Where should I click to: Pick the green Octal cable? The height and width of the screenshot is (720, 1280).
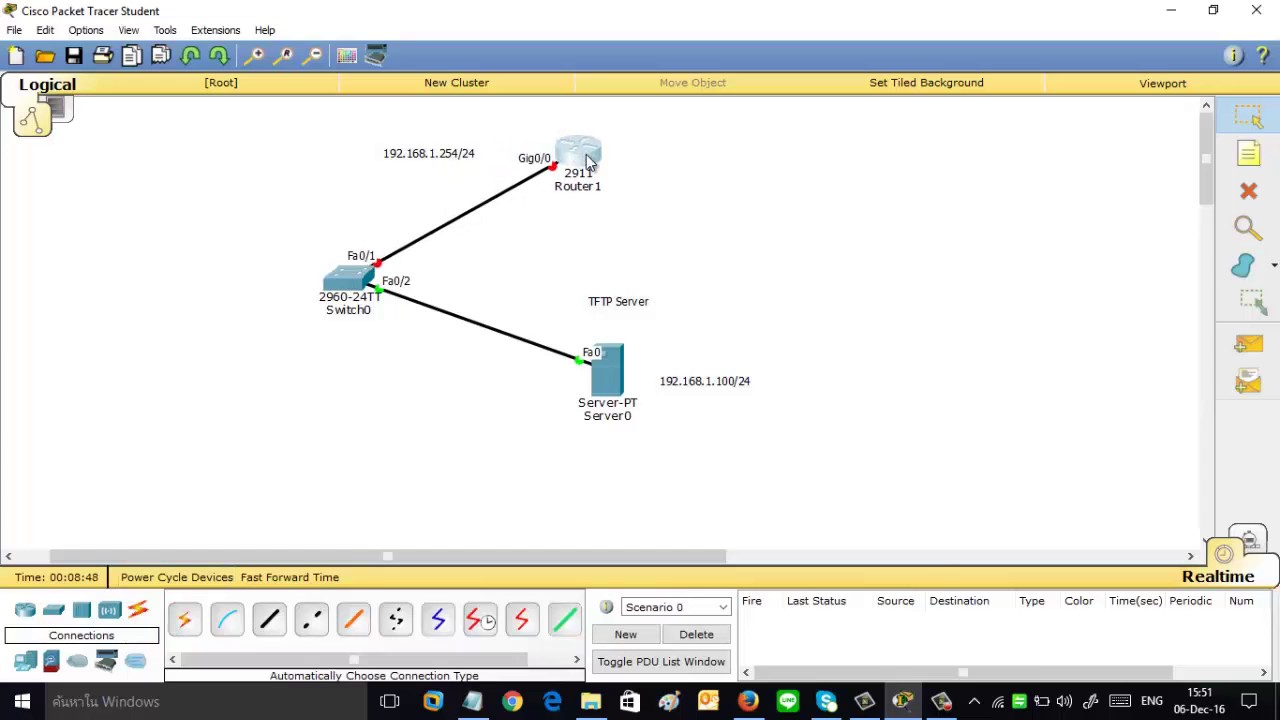coord(564,620)
